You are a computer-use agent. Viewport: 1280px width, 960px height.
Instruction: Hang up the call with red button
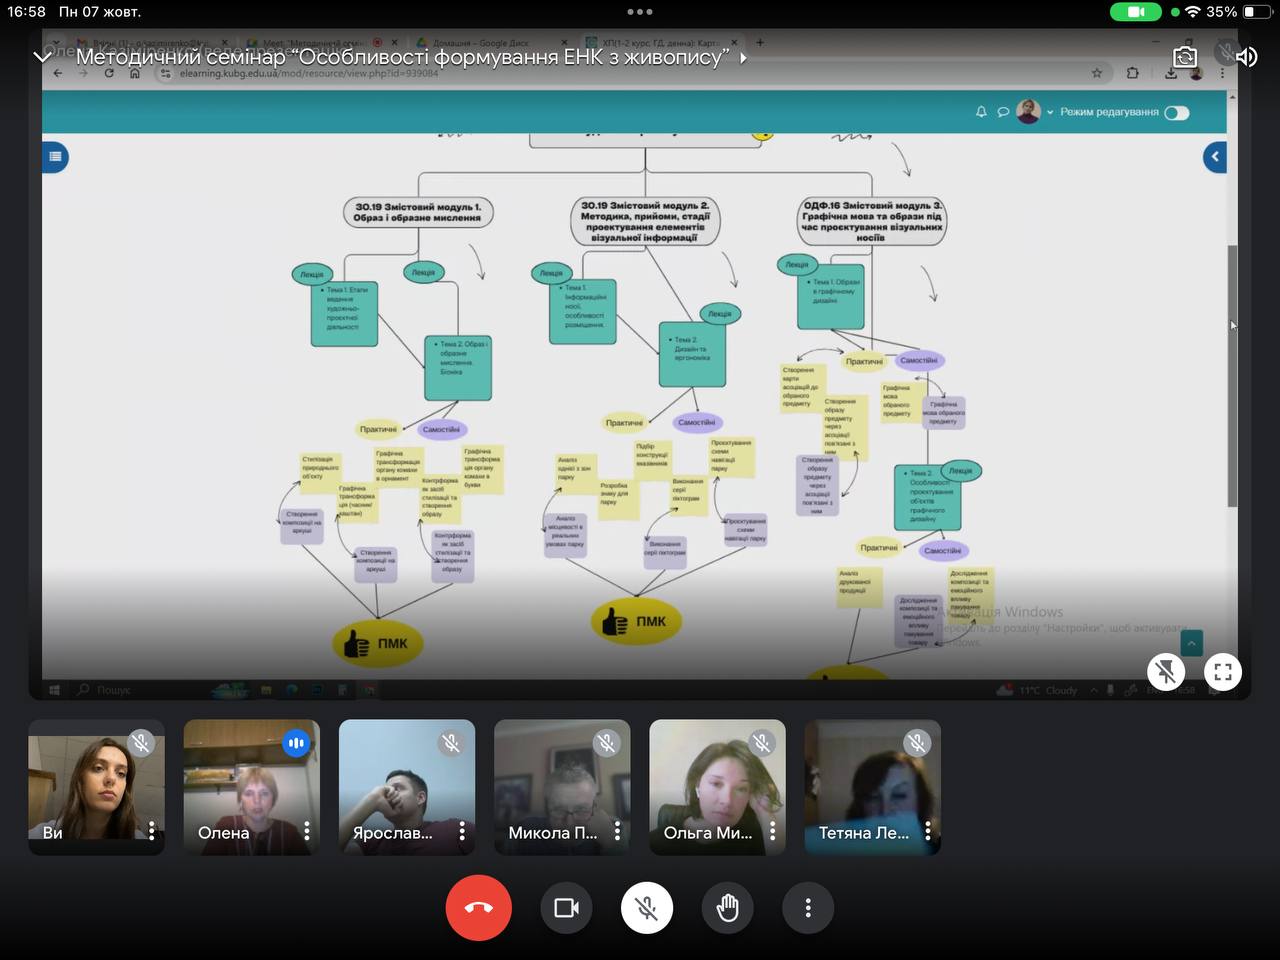pos(478,908)
